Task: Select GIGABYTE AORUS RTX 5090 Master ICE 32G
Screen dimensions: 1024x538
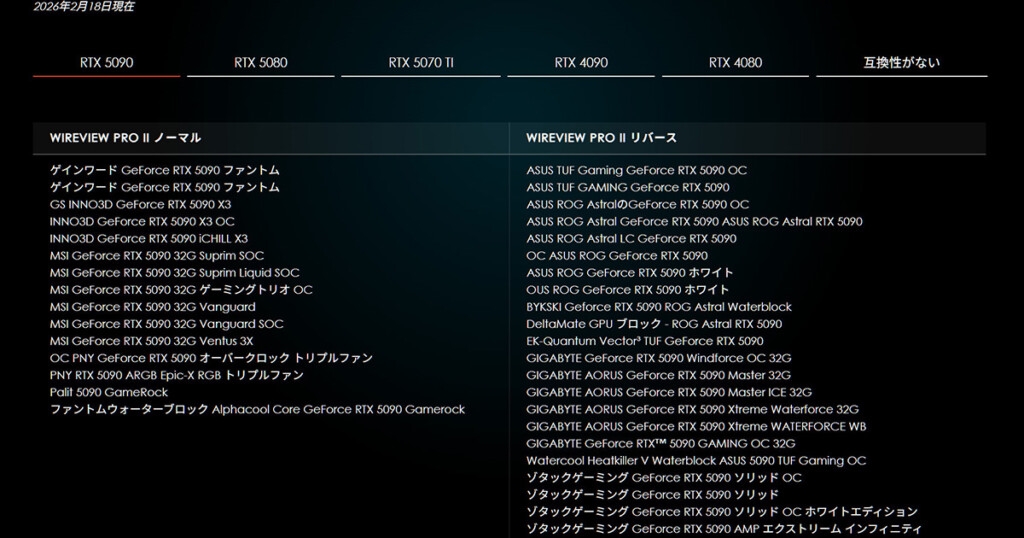Action: (x=669, y=392)
